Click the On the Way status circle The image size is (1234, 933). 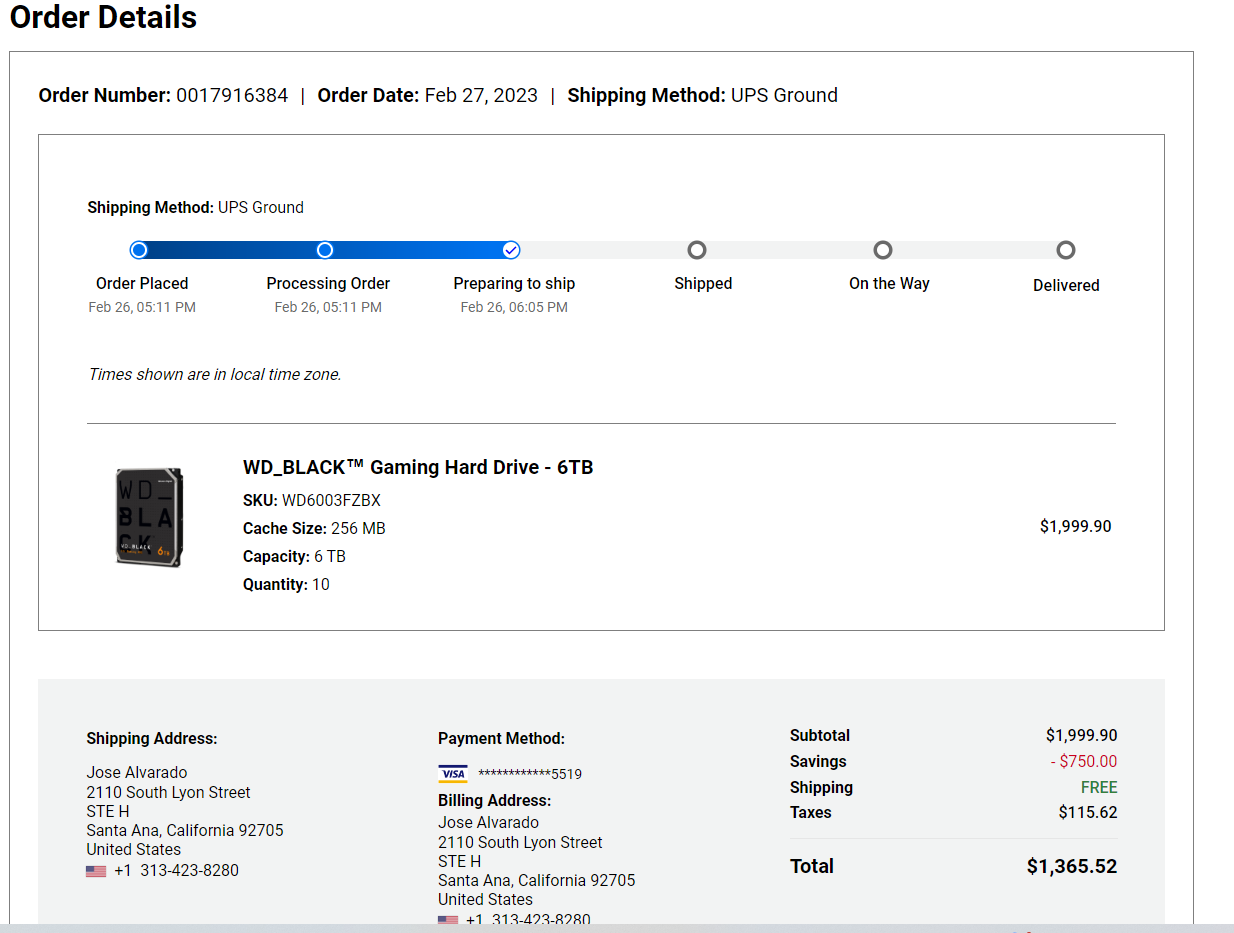click(883, 250)
